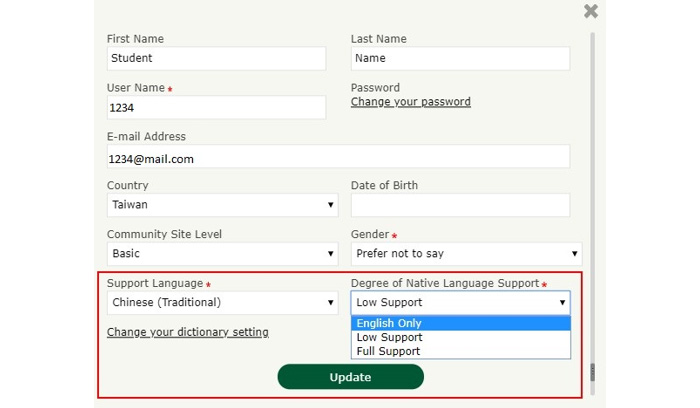Click the E-mail Address input field
This screenshot has height=408, width=700.
point(338,158)
